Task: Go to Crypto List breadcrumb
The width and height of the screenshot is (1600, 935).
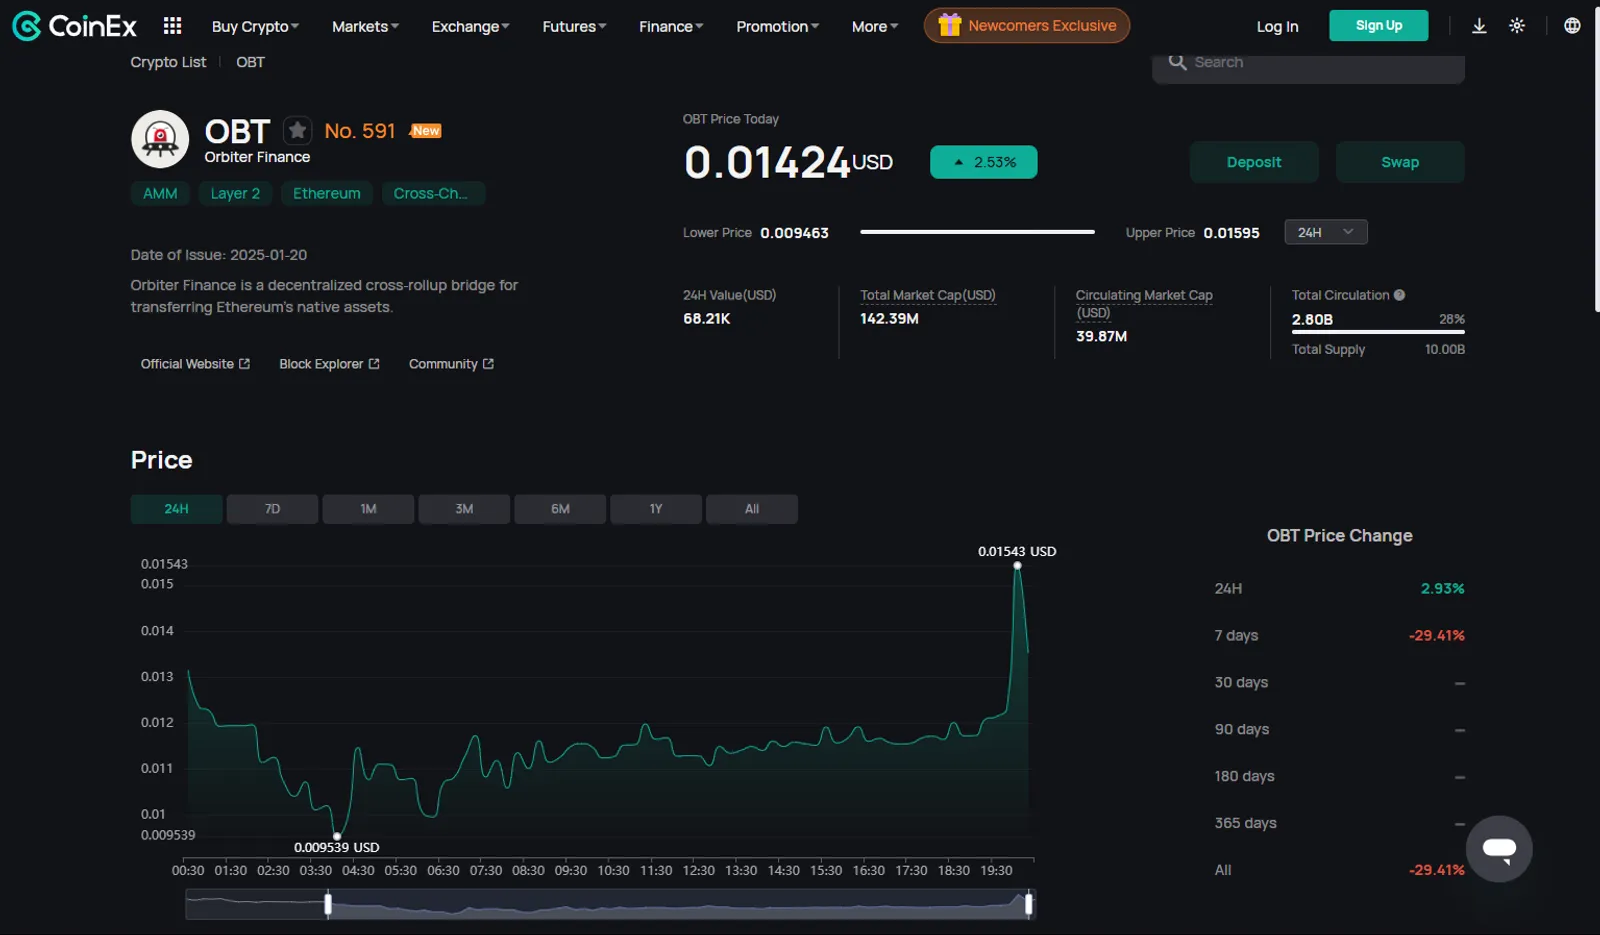Action: click(x=168, y=62)
